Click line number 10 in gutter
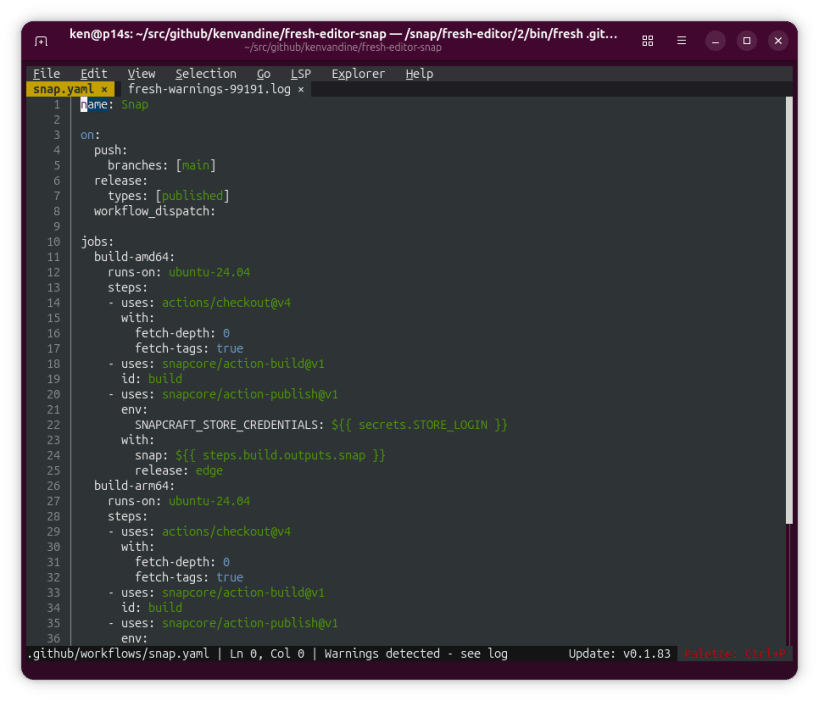This screenshot has width=819, height=701. click(x=54, y=242)
